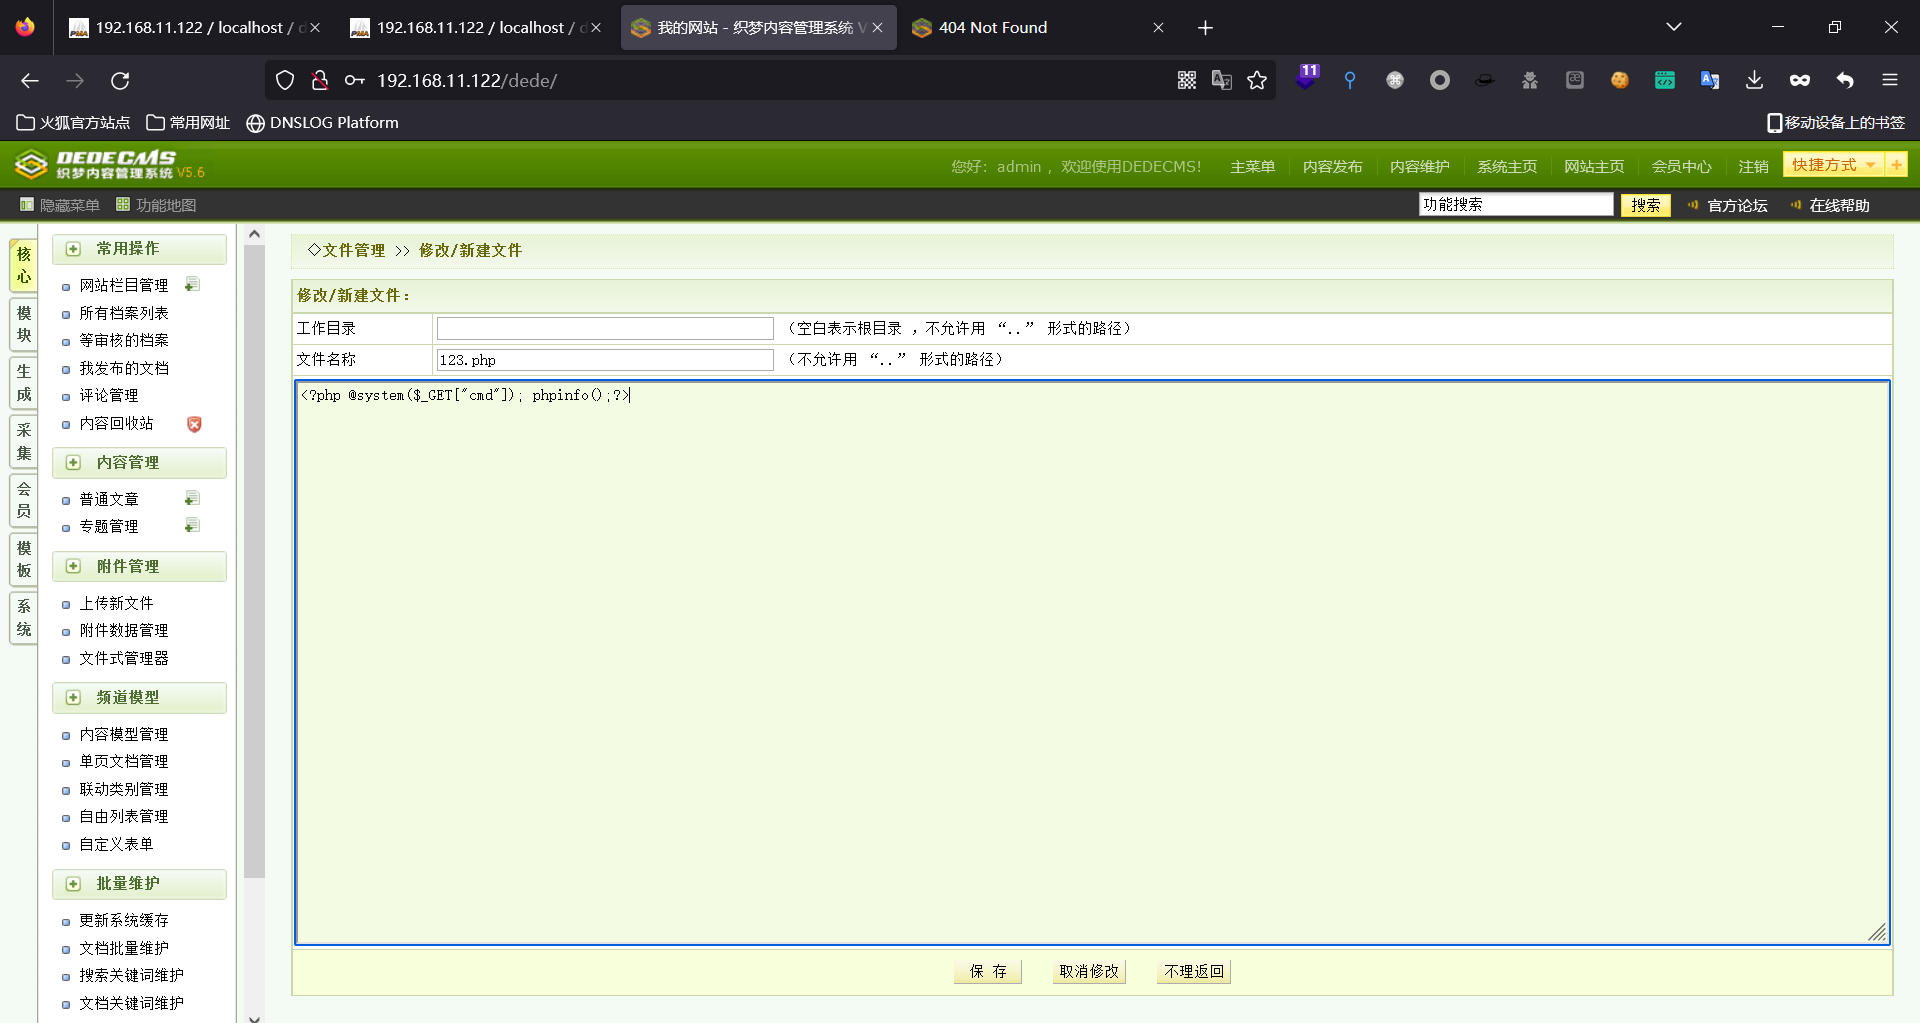Click the plus button beside 快捷方式
The height and width of the screenshot is (1023, 1920).
click(x=1896, y=165)
